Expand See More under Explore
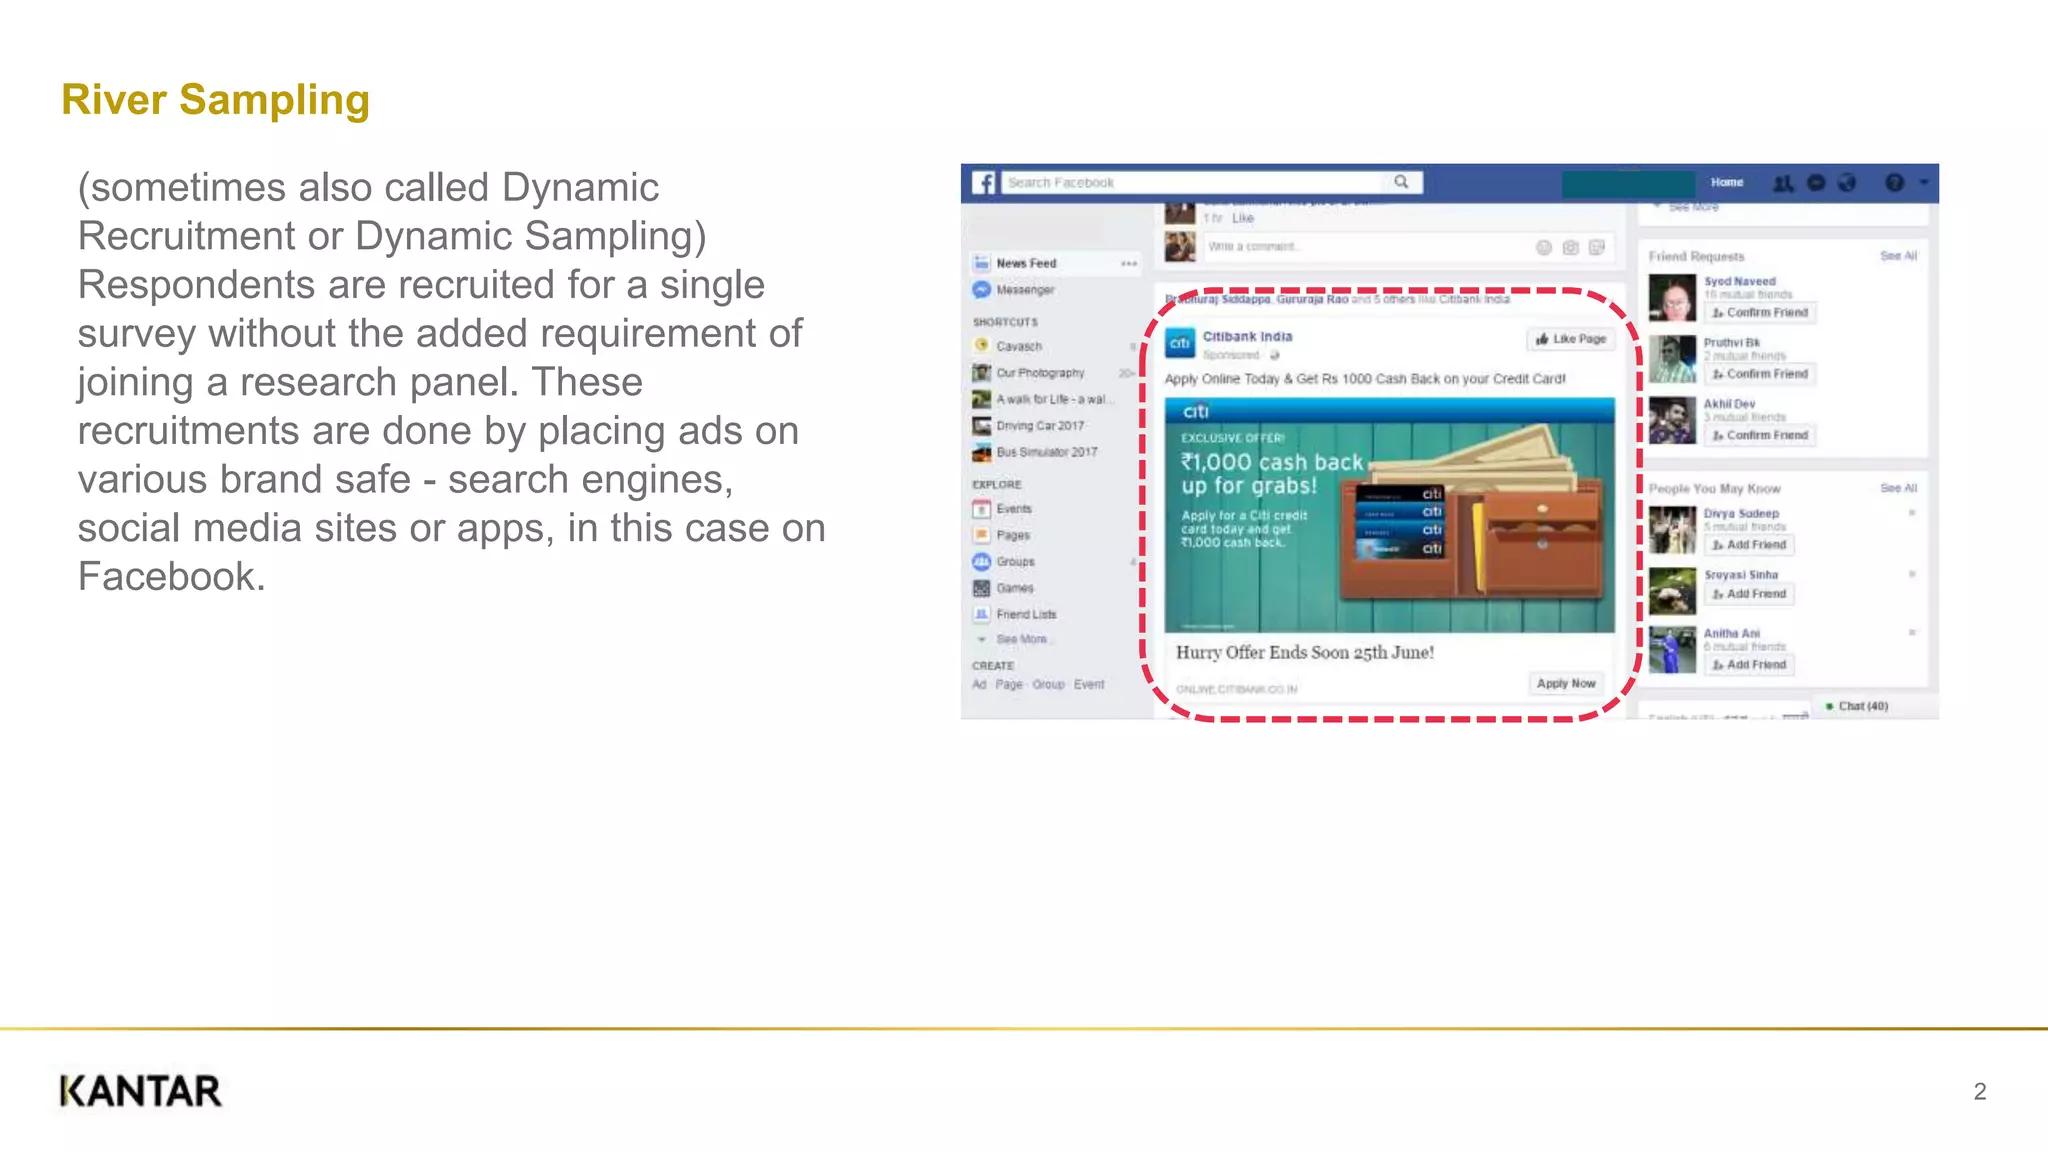2048x1152 pixels. pos(1020,639)
